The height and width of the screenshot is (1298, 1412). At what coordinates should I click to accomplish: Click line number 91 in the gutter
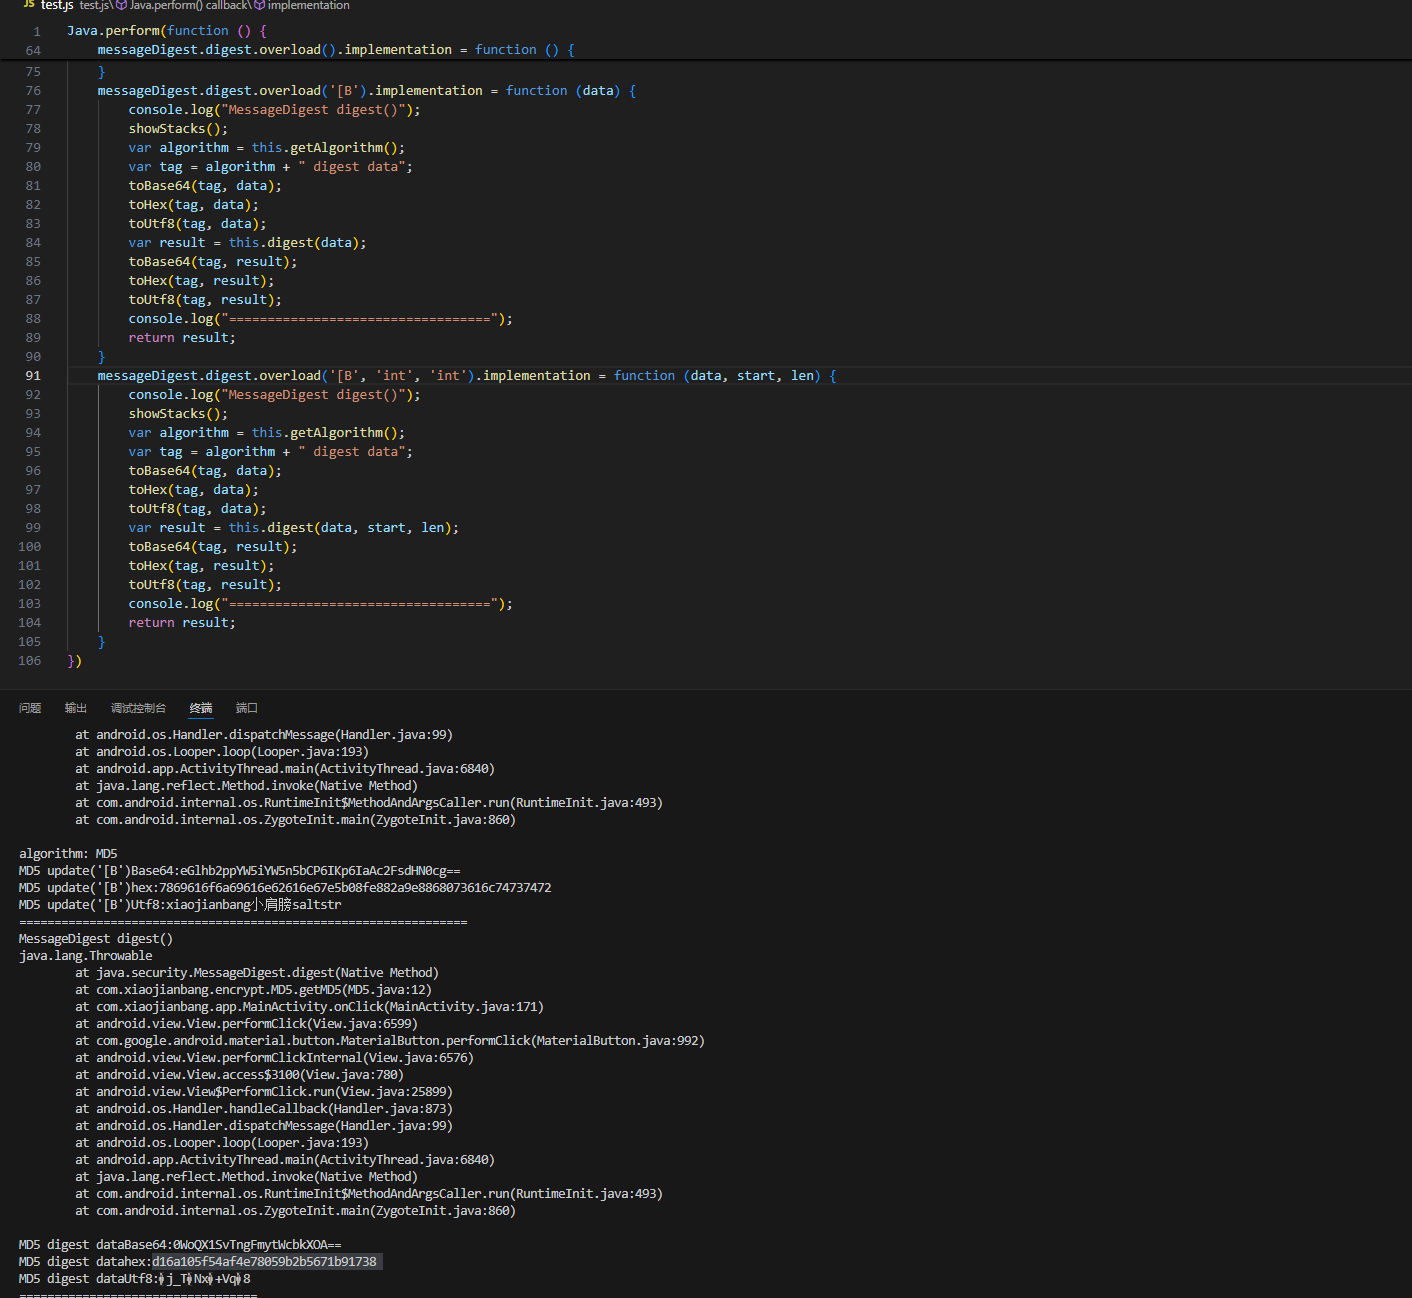[x=33, y=376]
